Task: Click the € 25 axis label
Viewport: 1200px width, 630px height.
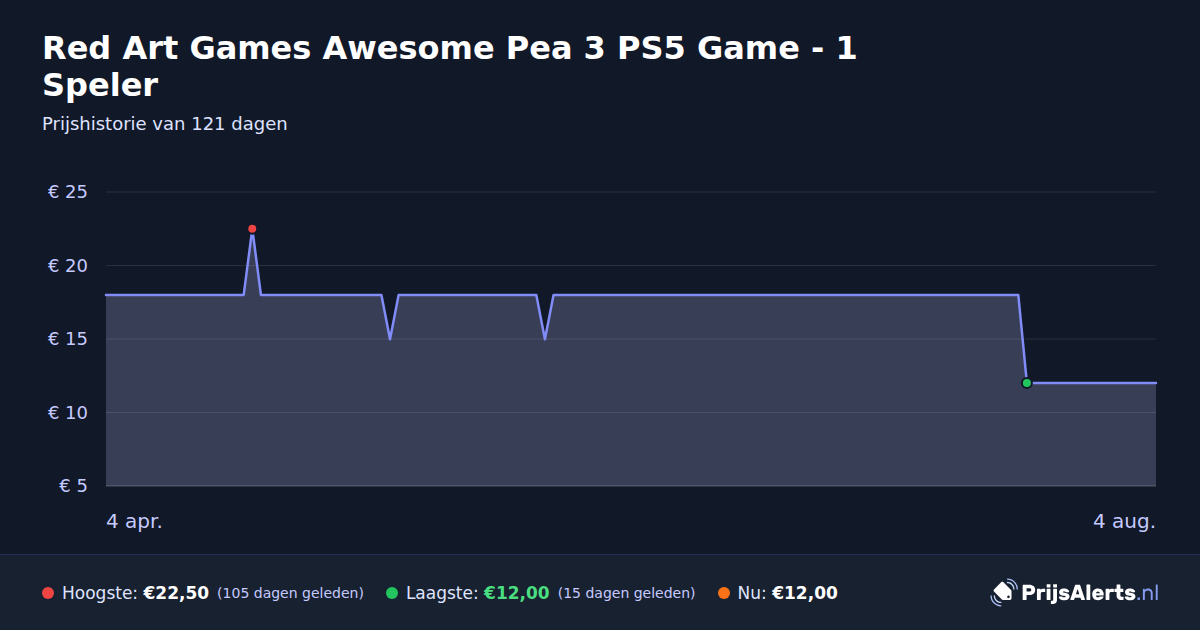Action: tap(68, 192)
